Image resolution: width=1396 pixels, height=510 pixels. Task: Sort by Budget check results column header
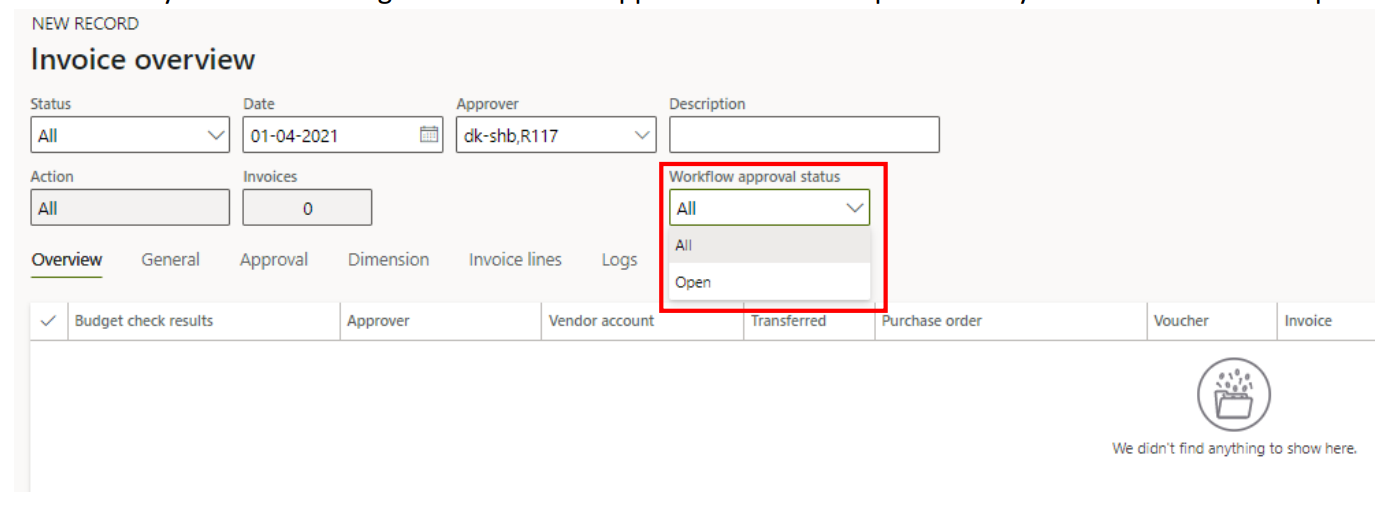pos(144,321)
